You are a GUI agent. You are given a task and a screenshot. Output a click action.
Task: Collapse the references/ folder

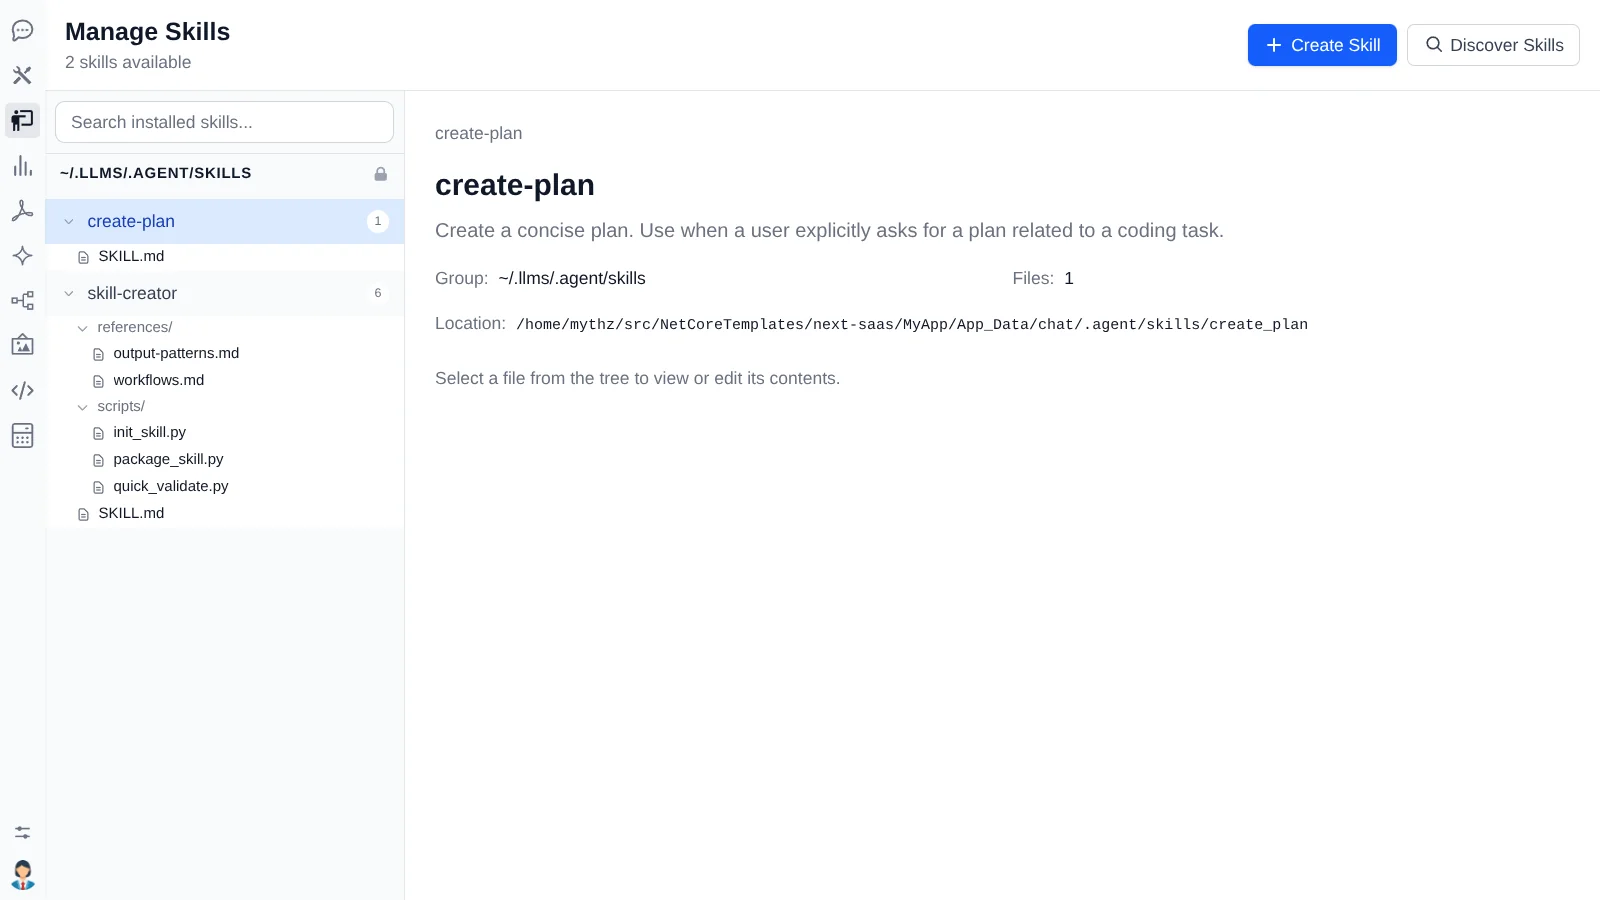(x=82, y=328)
